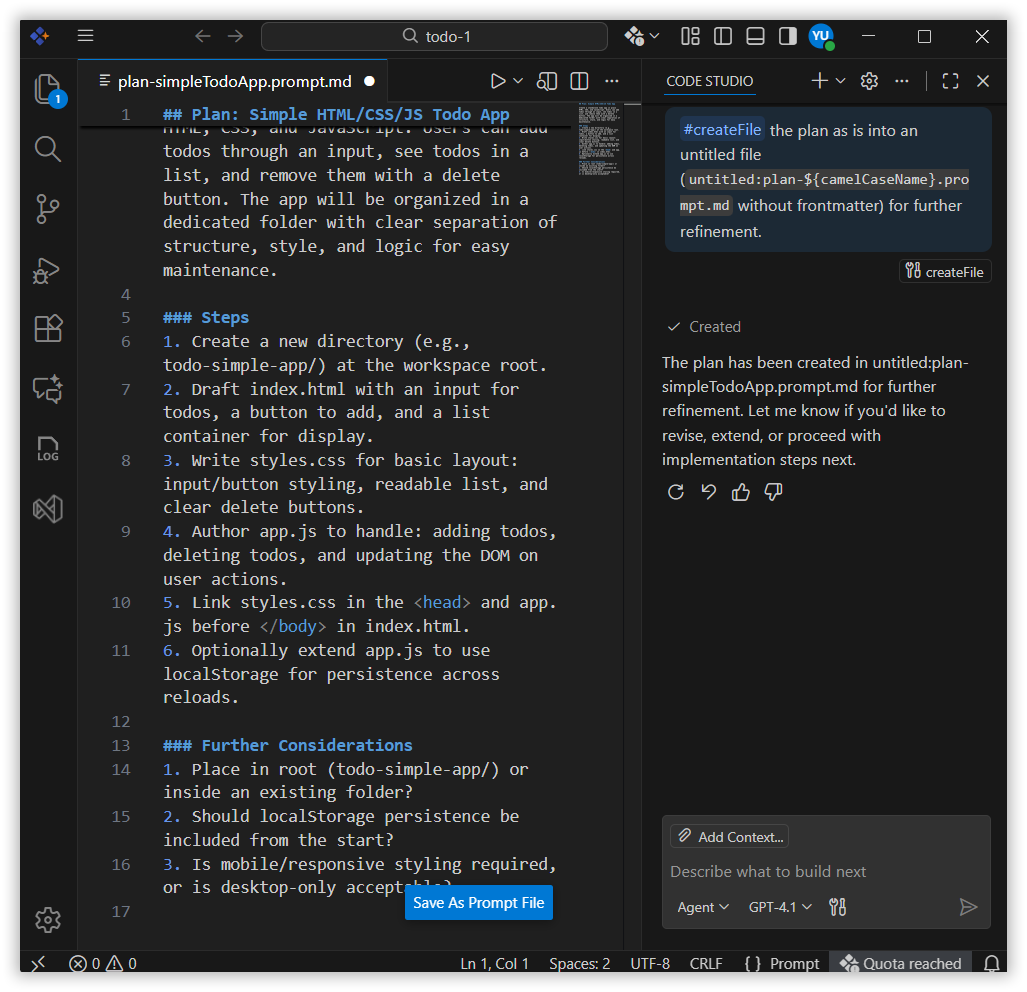
Task: Open the hamburger application menu
Action: pos(86,36)
